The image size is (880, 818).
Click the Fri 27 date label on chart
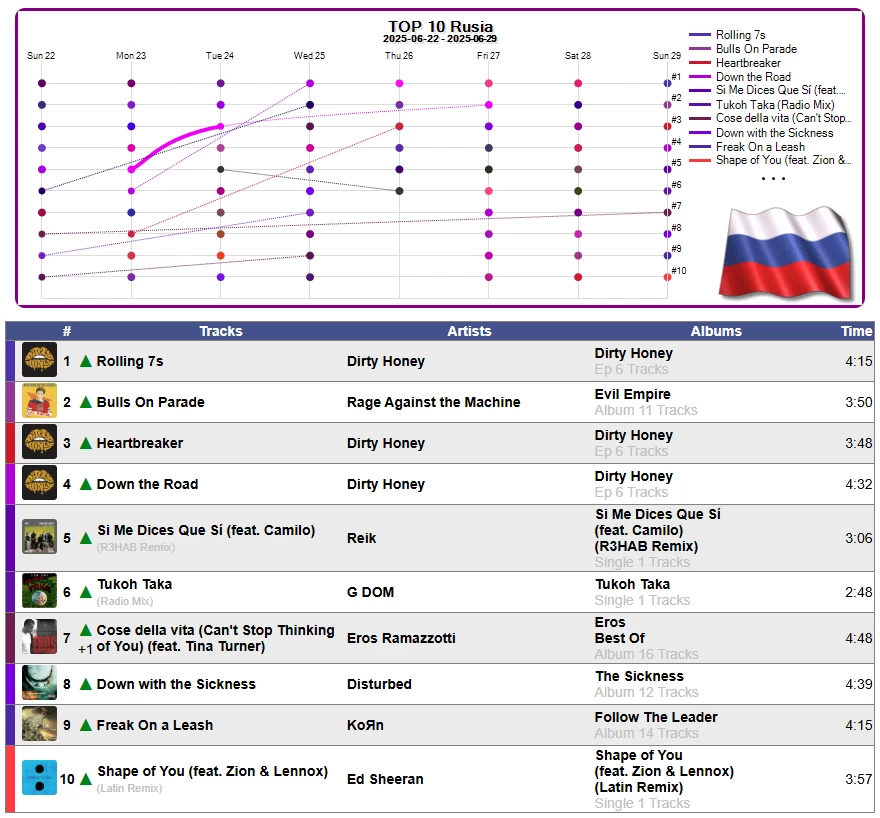point(488,56)
